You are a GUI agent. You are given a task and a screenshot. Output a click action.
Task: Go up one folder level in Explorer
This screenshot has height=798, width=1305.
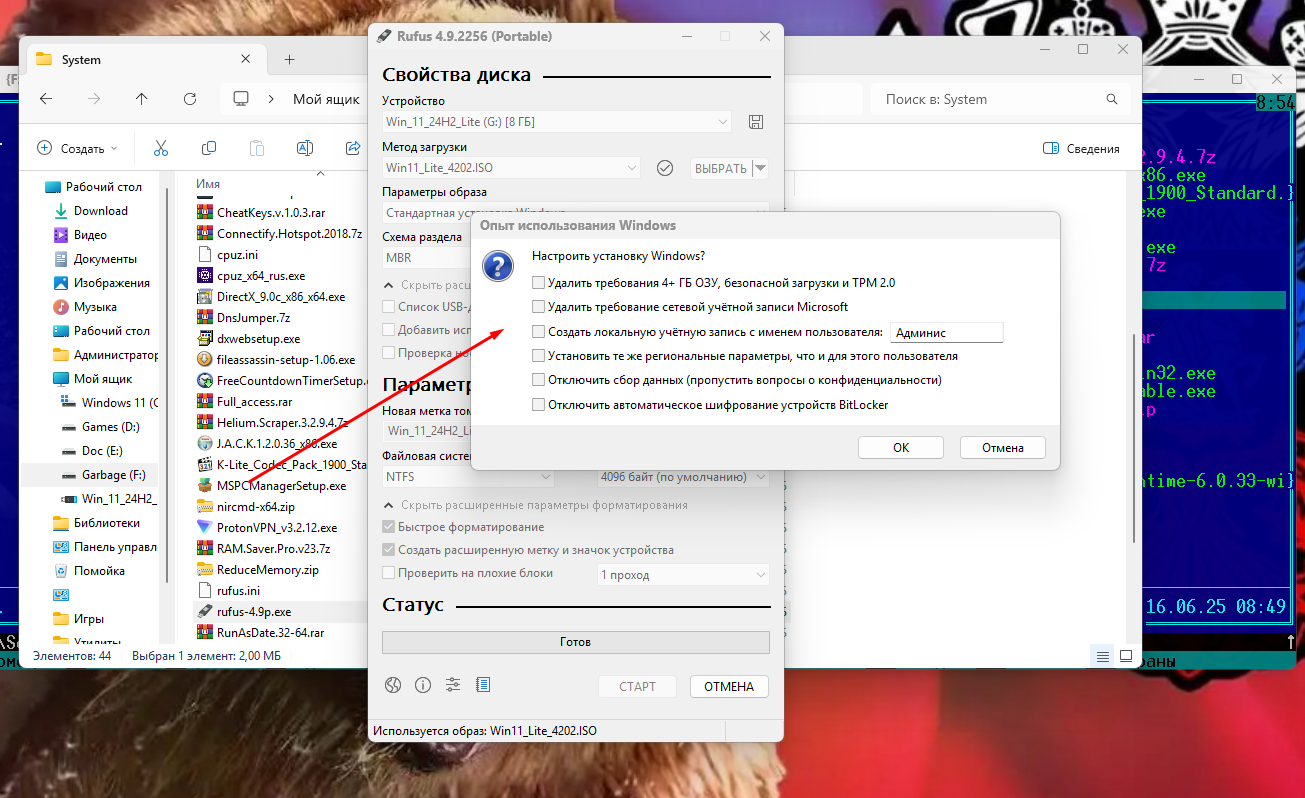[142, 99]
